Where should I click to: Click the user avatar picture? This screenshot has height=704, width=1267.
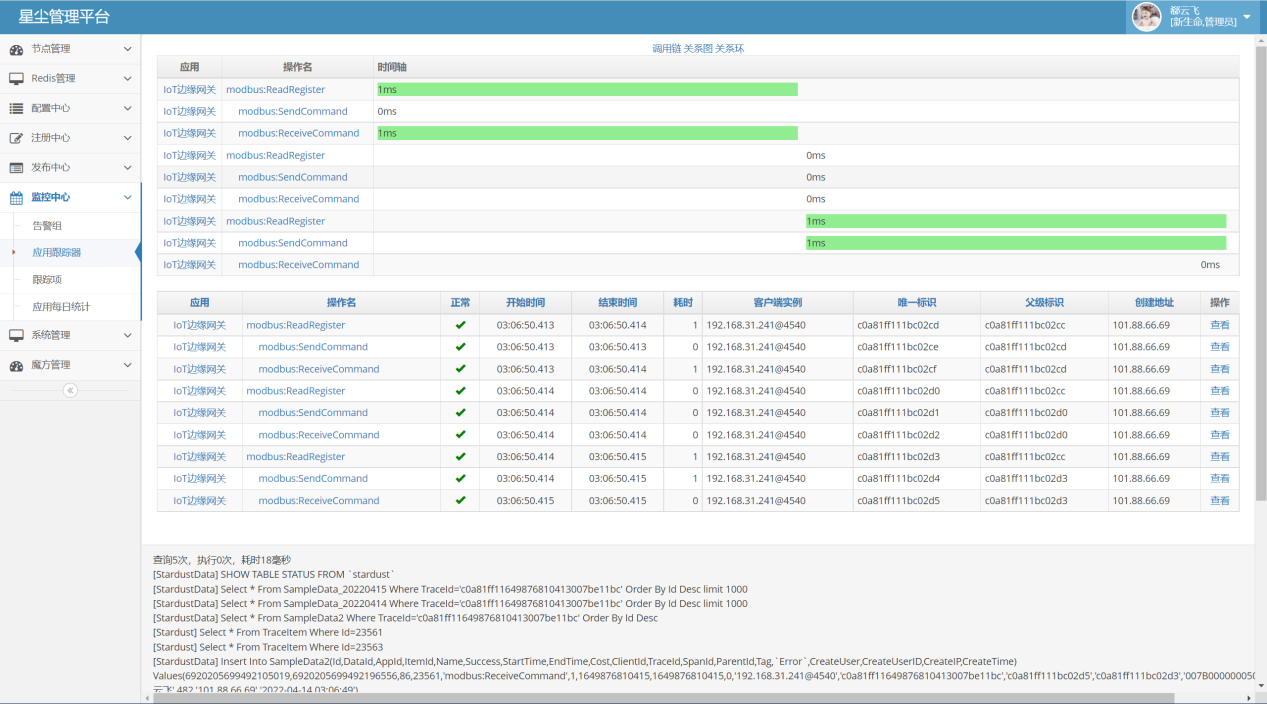[x=1146, y=17]
